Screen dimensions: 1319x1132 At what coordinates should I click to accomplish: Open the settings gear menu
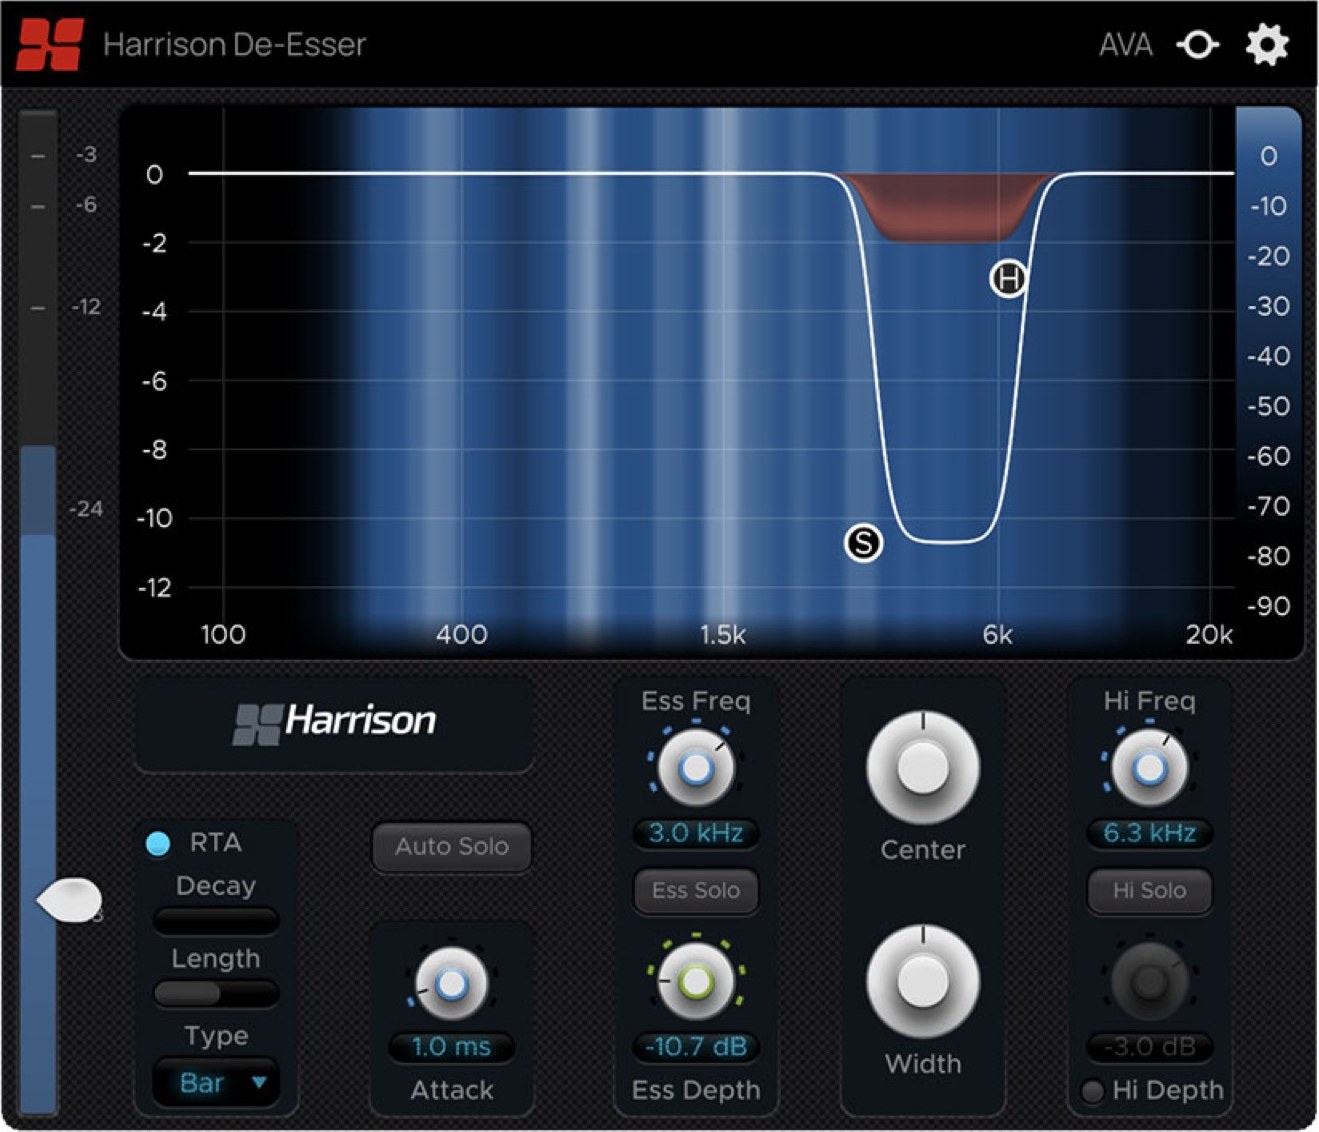click(1267, 45)
